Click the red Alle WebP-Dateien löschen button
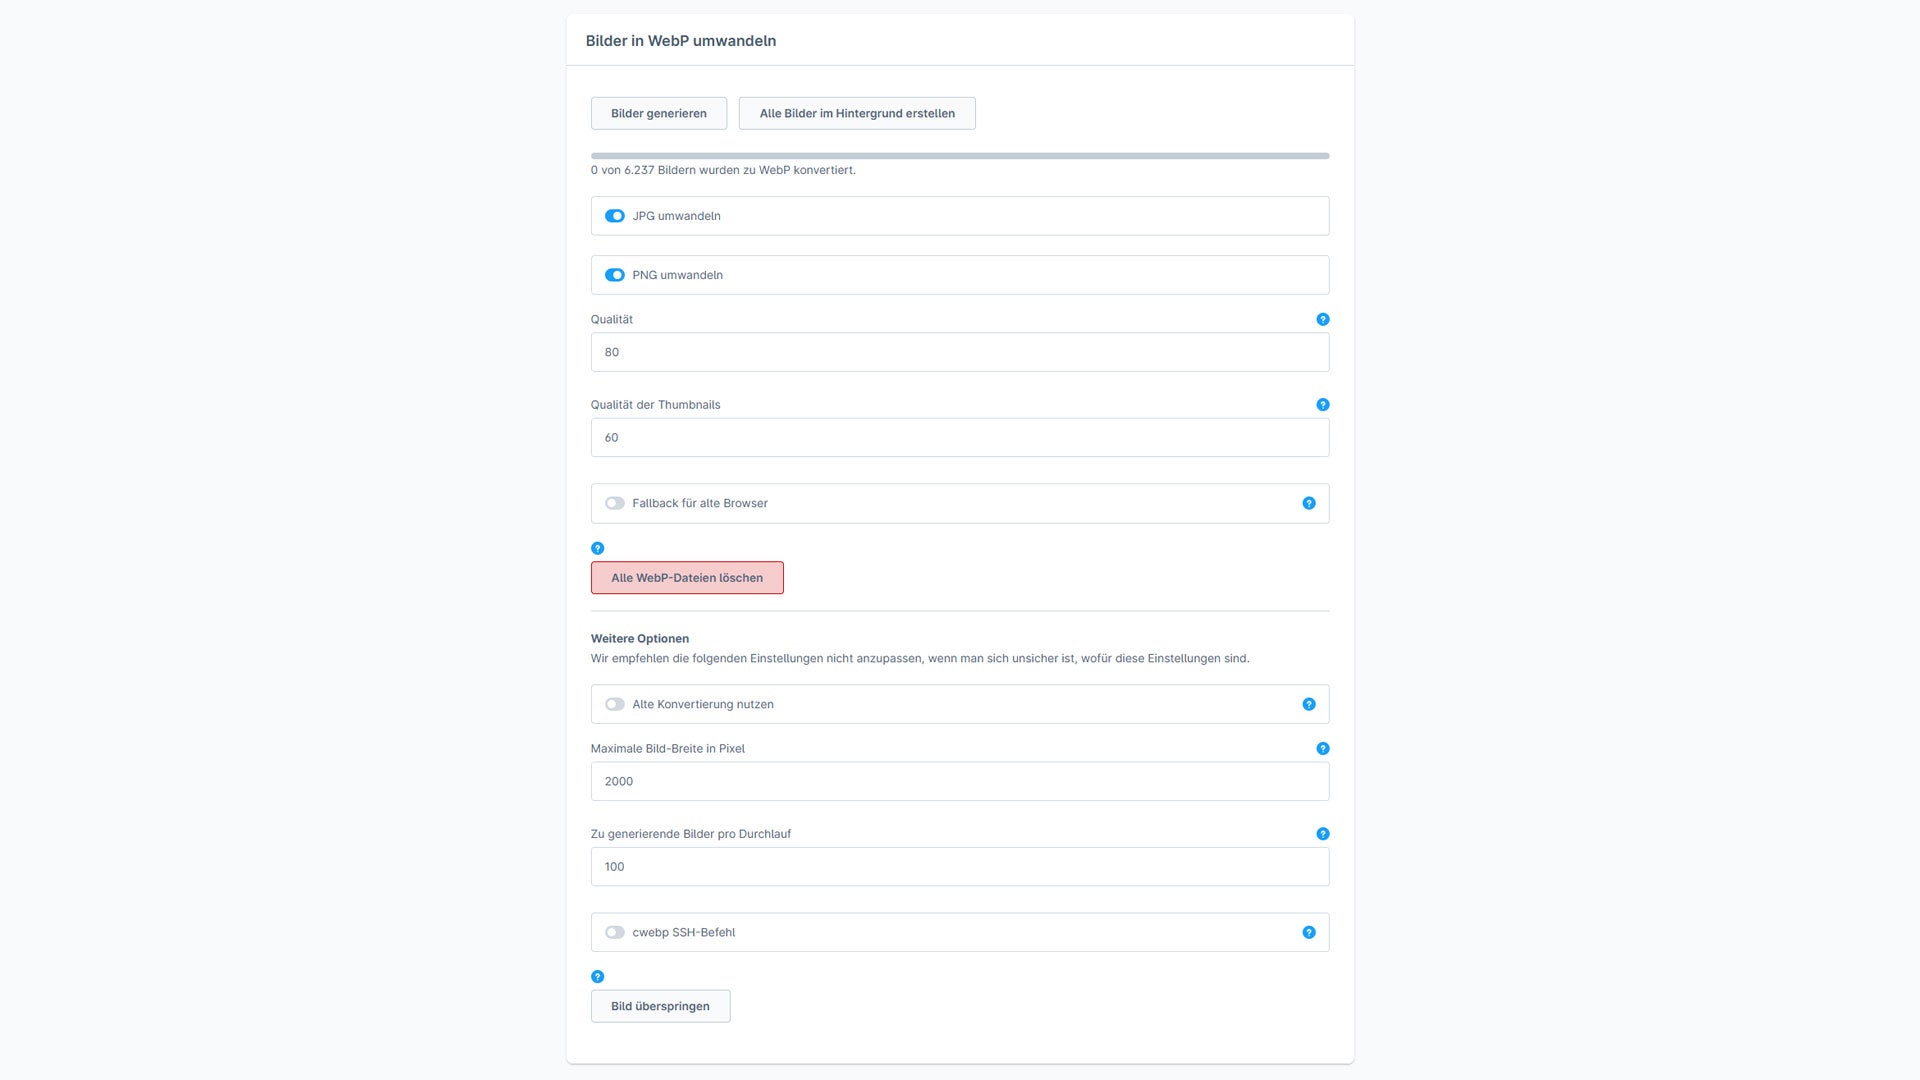Viewport: 1920px width, 1080px height. point(687,577)
